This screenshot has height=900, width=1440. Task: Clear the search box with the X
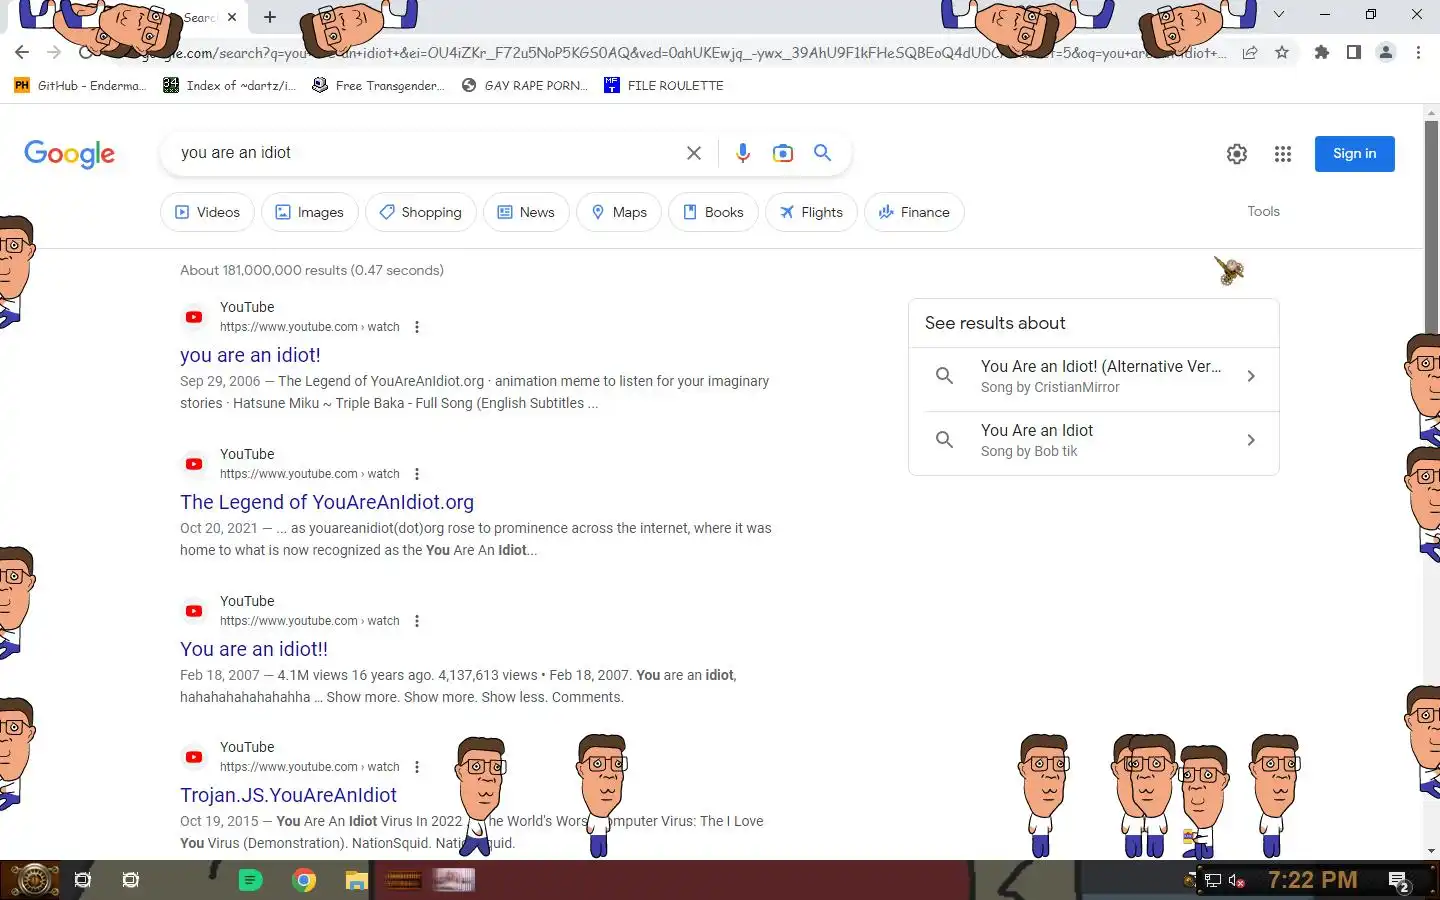pyautogui.click(x=693, y=153)
